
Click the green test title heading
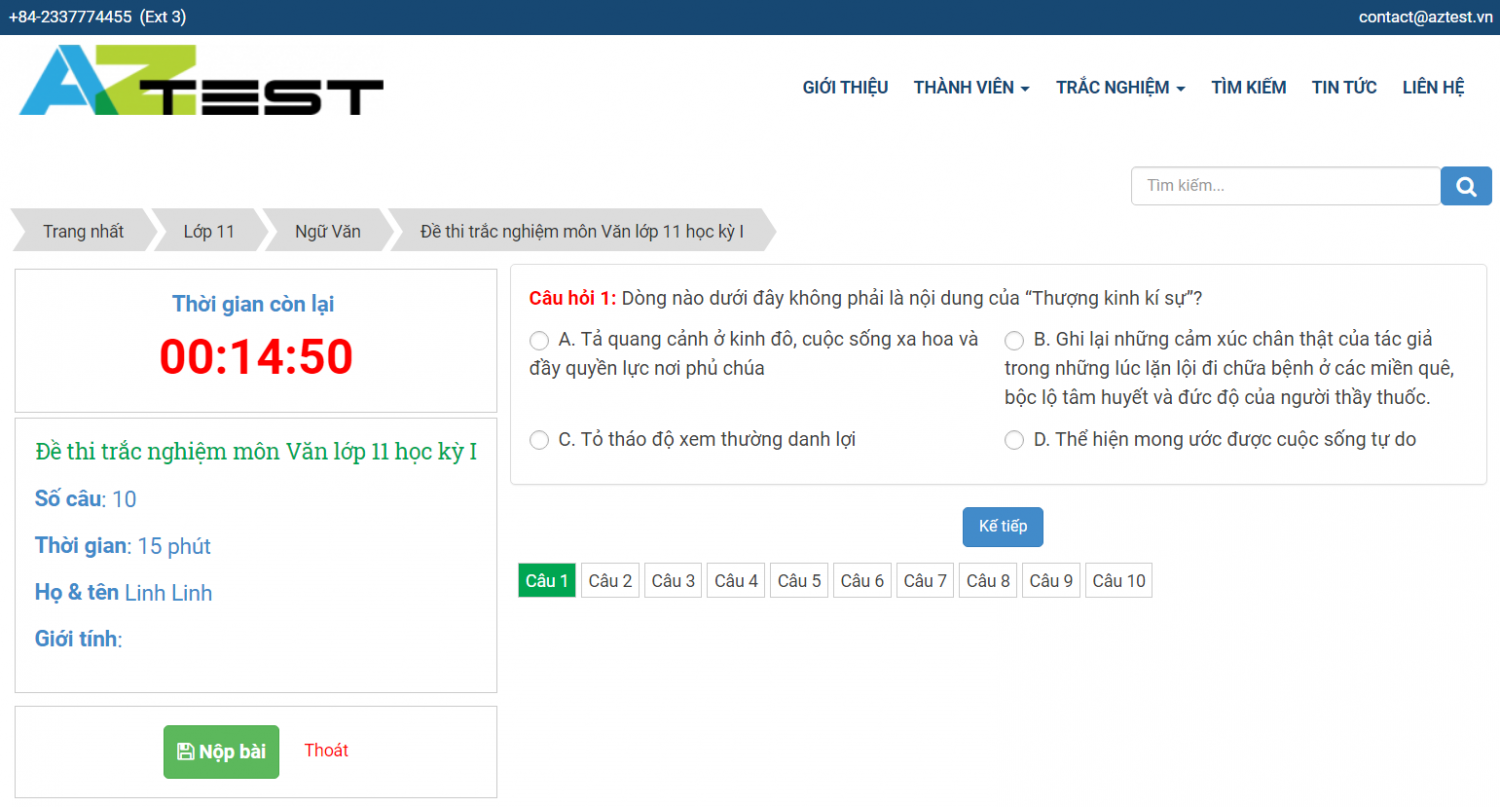tap(256, 452)
